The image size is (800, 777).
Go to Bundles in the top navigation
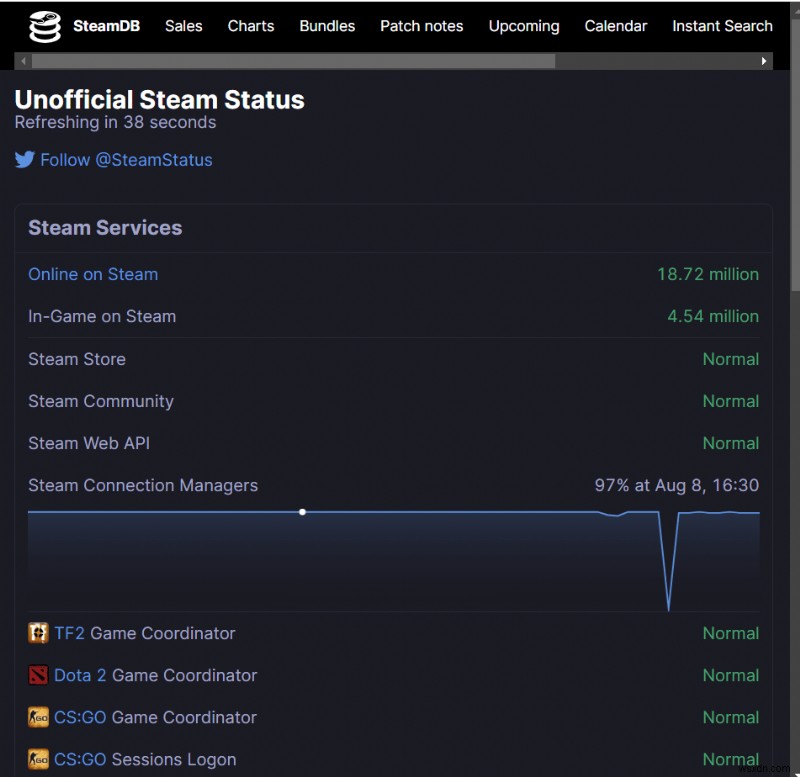327,26
